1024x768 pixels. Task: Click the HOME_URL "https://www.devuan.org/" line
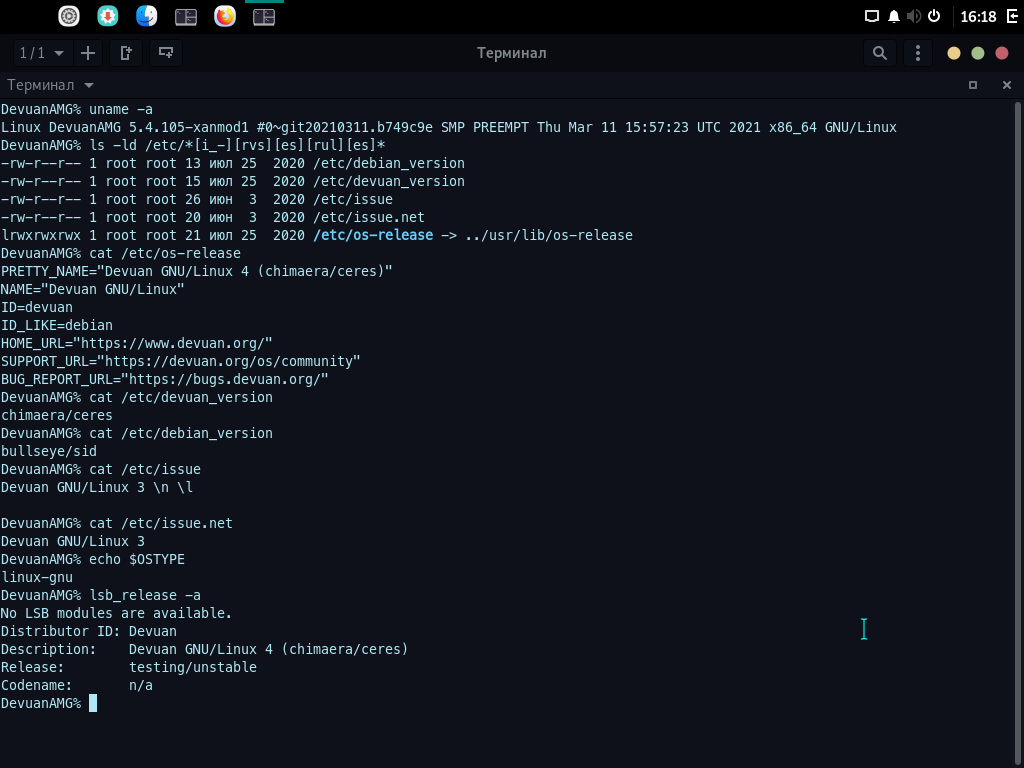[136, 344]
